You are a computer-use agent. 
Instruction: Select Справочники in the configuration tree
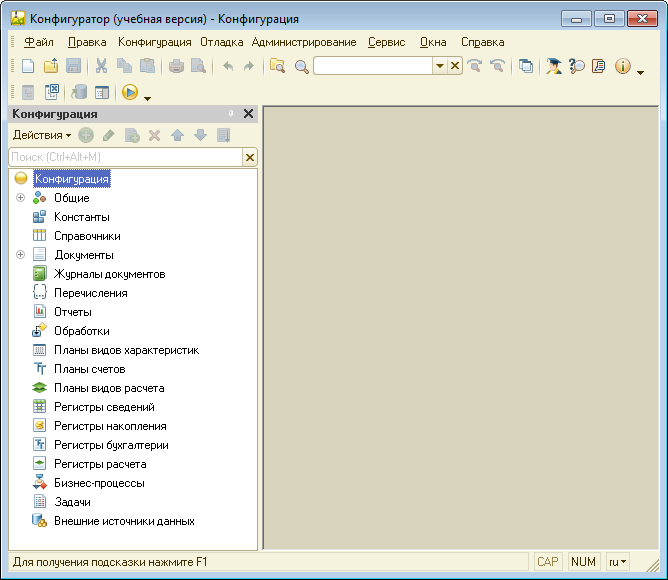point(87,236)
